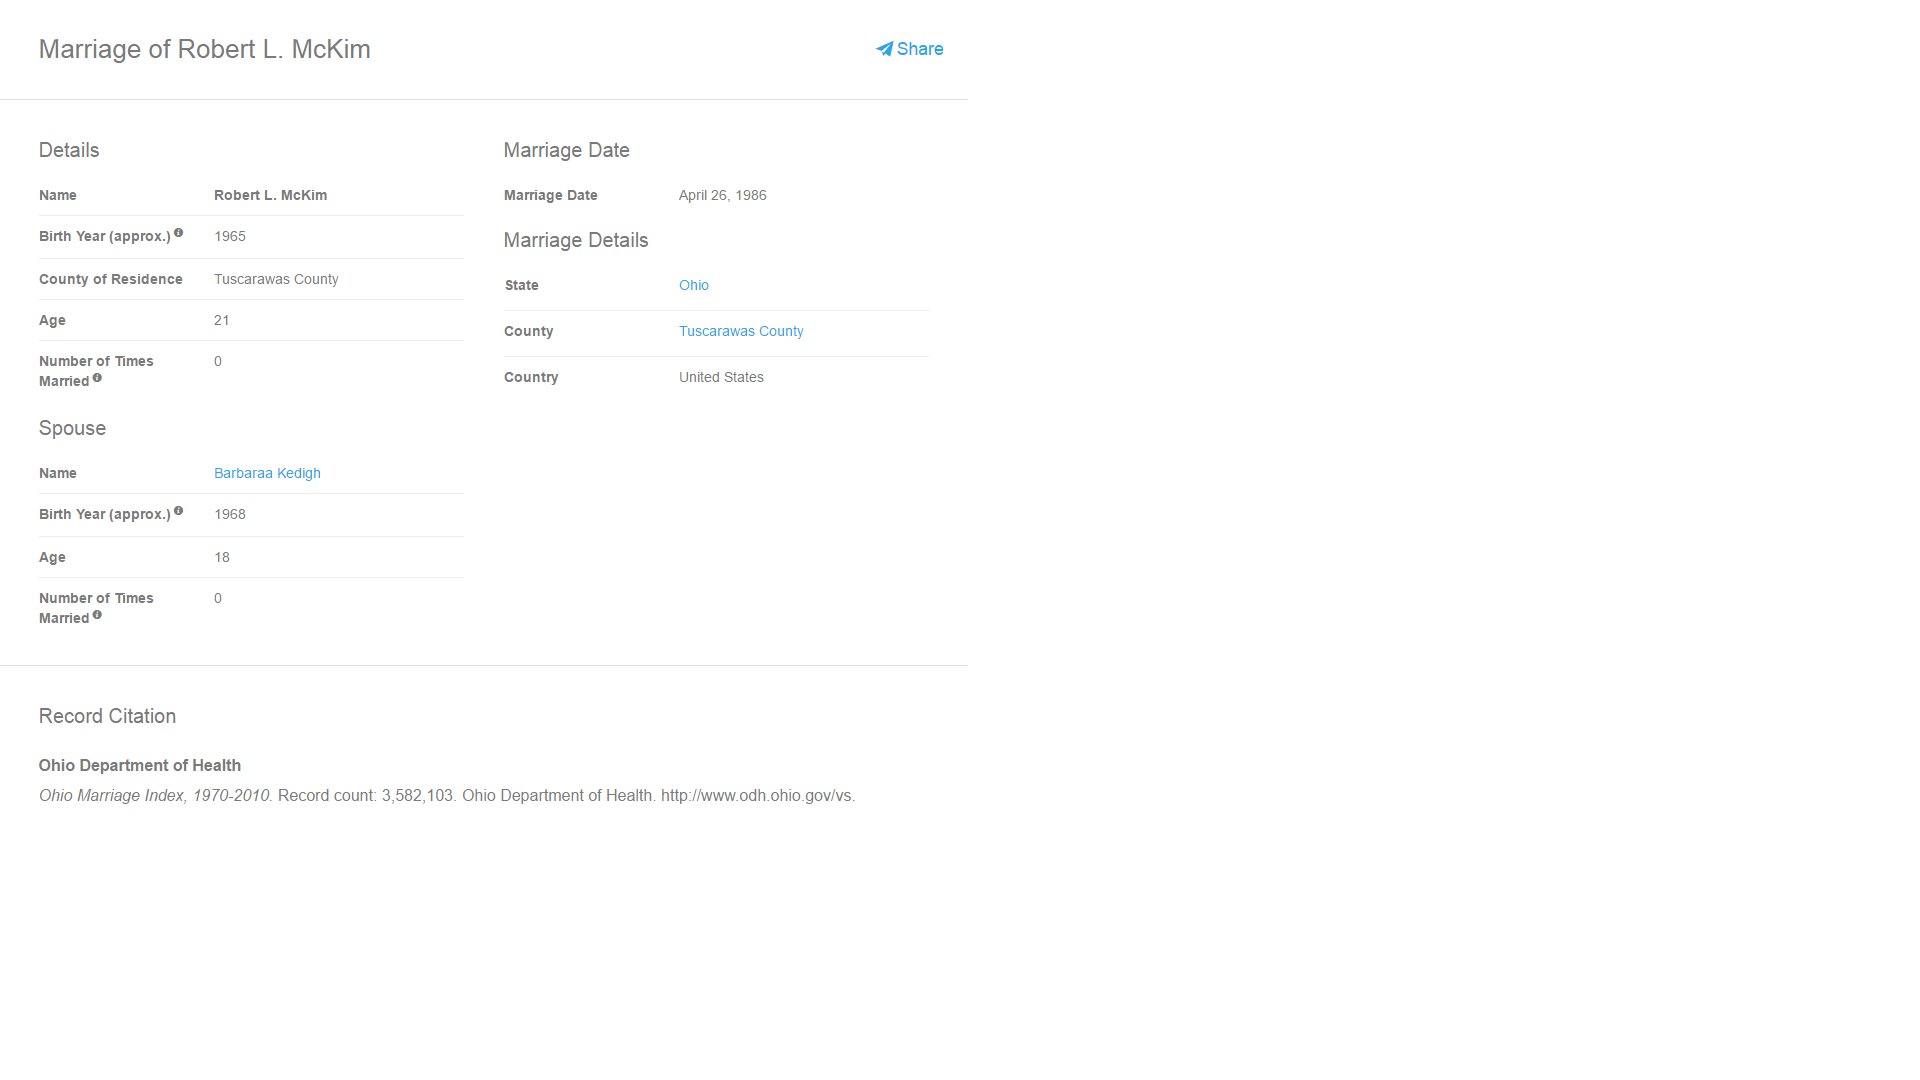Click the 'Record count: 3,582,103' citation text

point(367,795)
